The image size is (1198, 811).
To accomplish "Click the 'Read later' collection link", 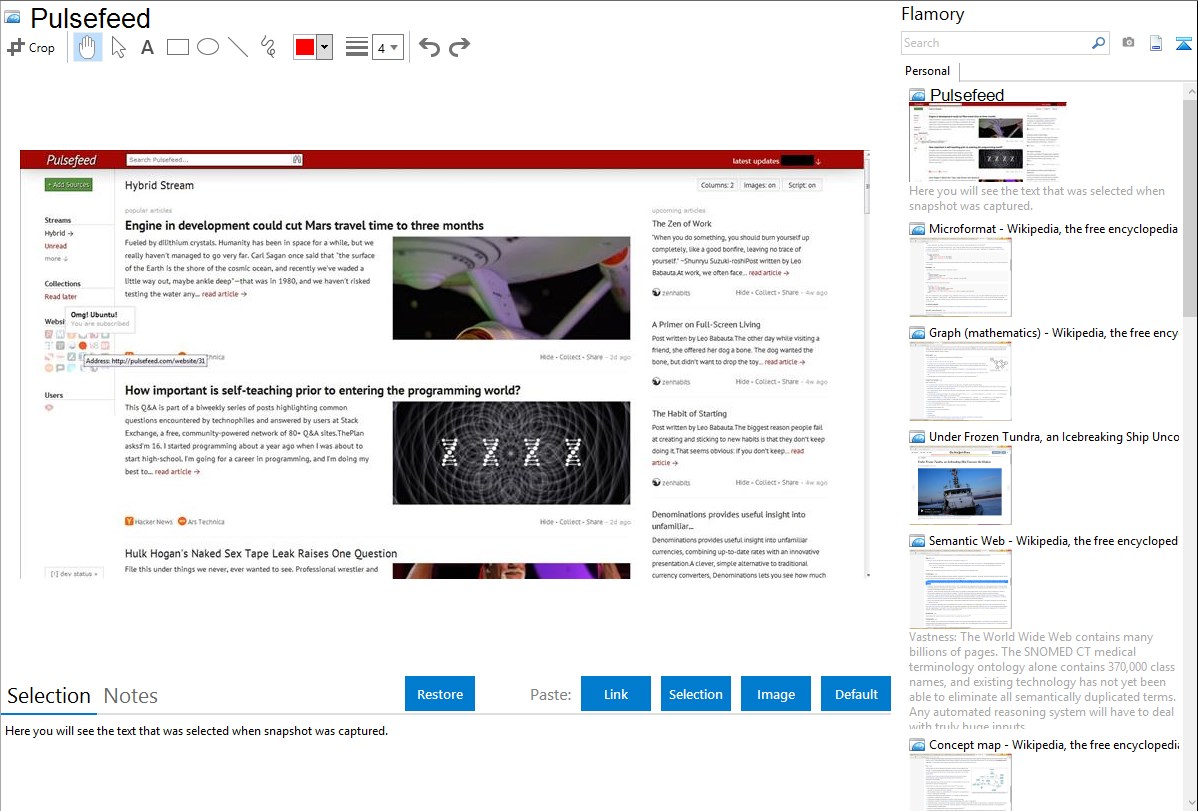I will click(60, 297).
